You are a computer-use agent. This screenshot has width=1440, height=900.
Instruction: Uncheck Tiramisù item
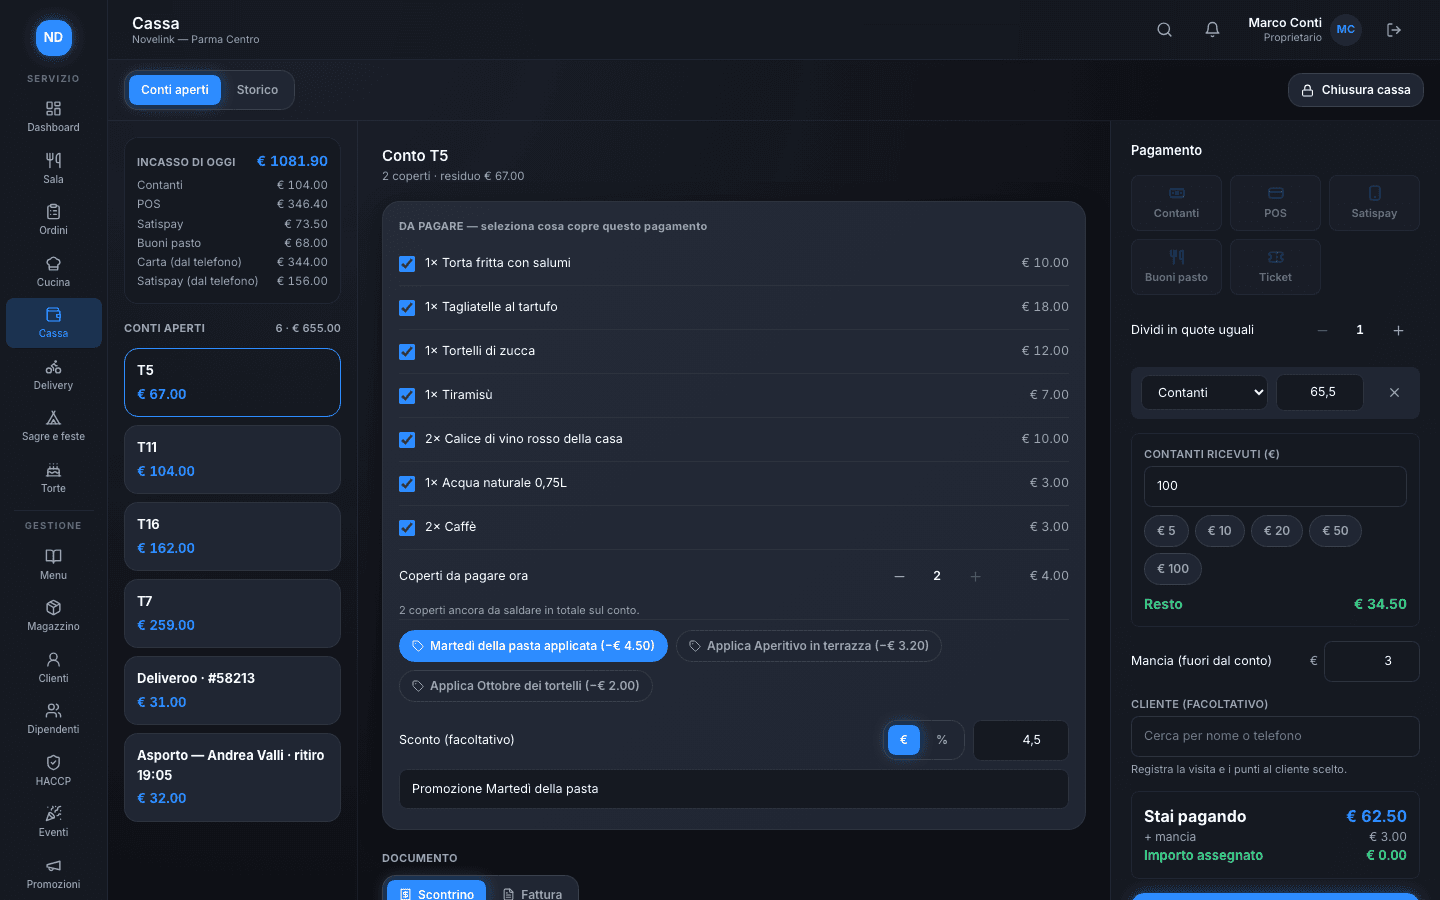(407, 396)
